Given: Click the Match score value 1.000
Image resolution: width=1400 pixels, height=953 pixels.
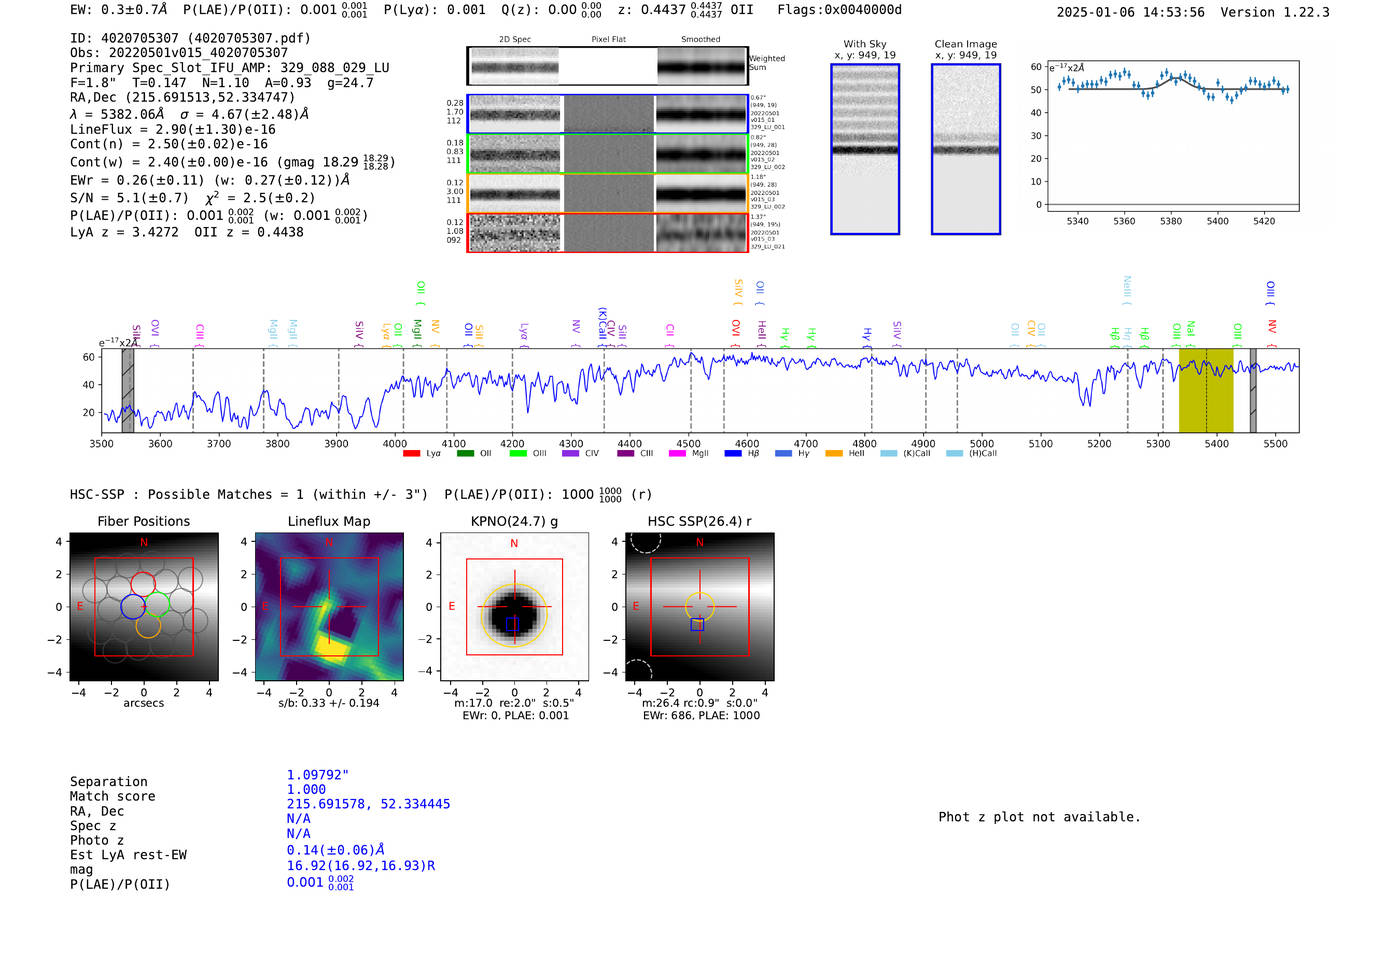Looking at the screenshot, I should [x=306, y=790].
